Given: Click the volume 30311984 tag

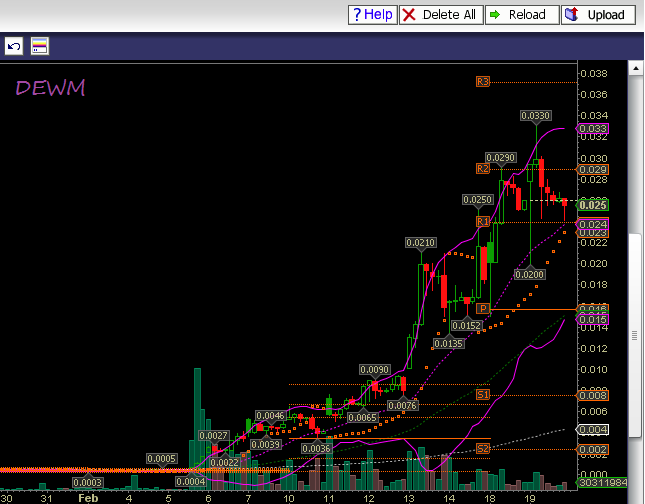Looking at the screenshot, I should (602, 482).
